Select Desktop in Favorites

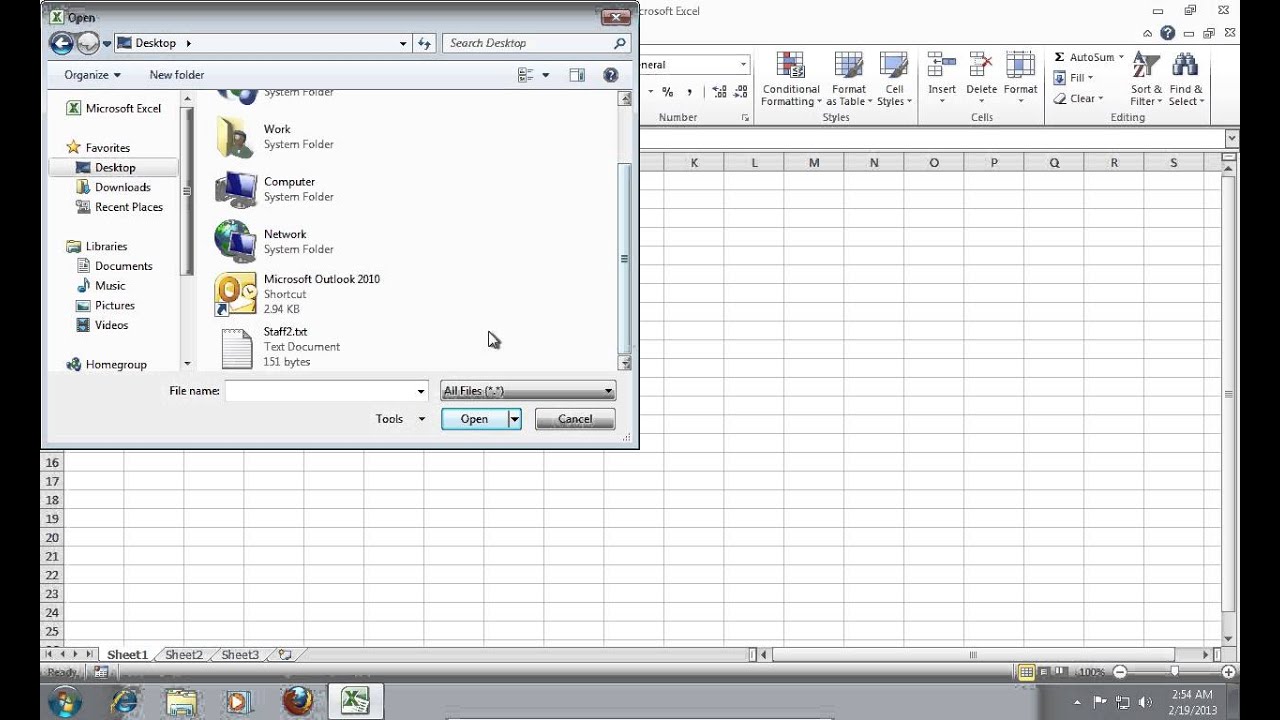point(114,167)
